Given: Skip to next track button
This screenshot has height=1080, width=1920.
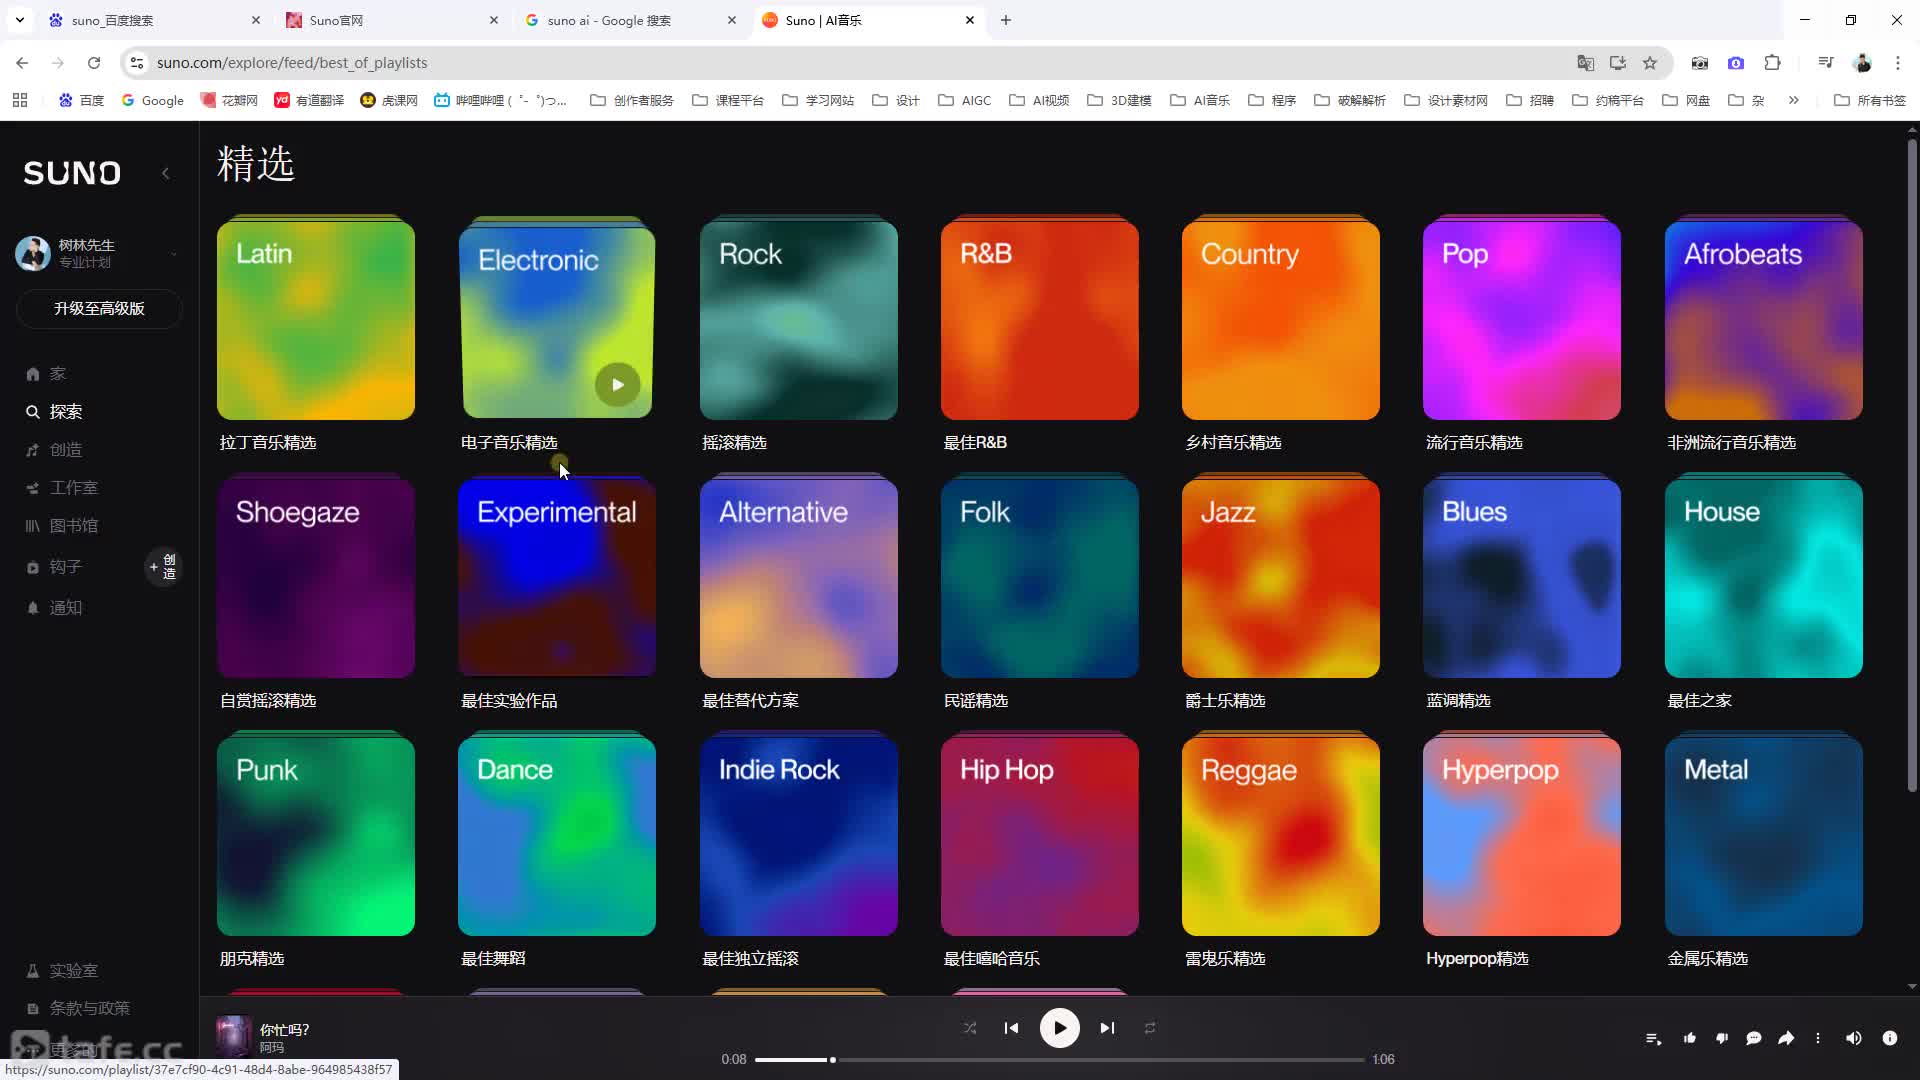Looking at the screenshot, I should click(1107, 1028).
